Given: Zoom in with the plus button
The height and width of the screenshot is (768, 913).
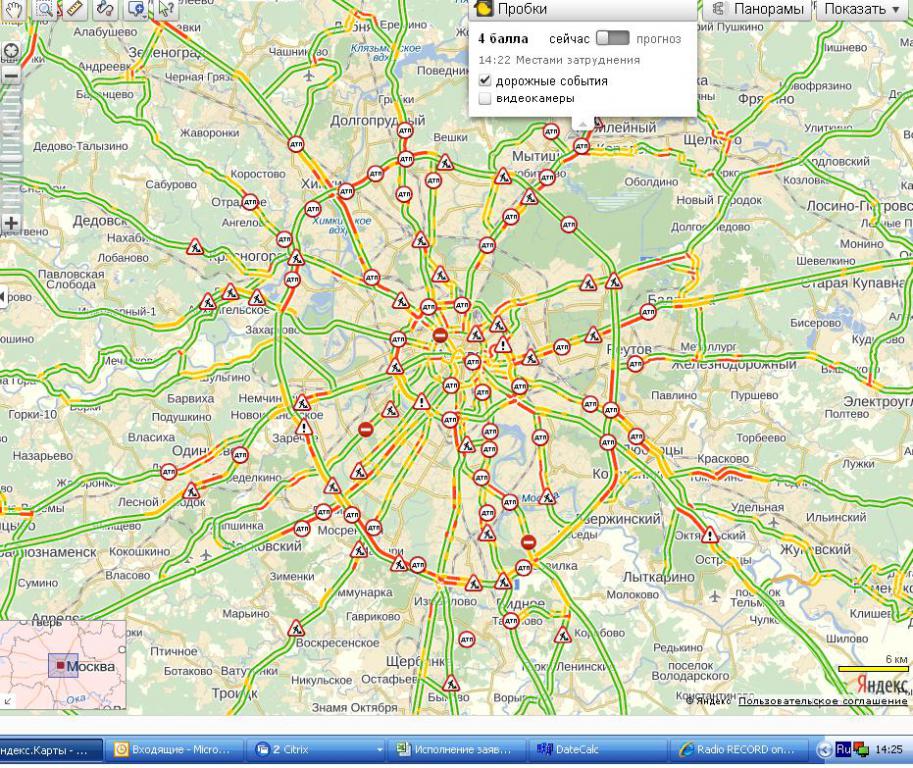Looking at the screenshot, I should pos(11,222).
